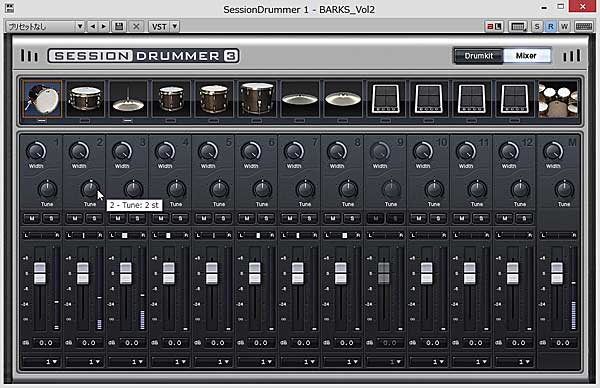The width and height of the screenshot is (600, 388).
Task: Select the empty pad icon in slot 11
Action: [471, 99]
